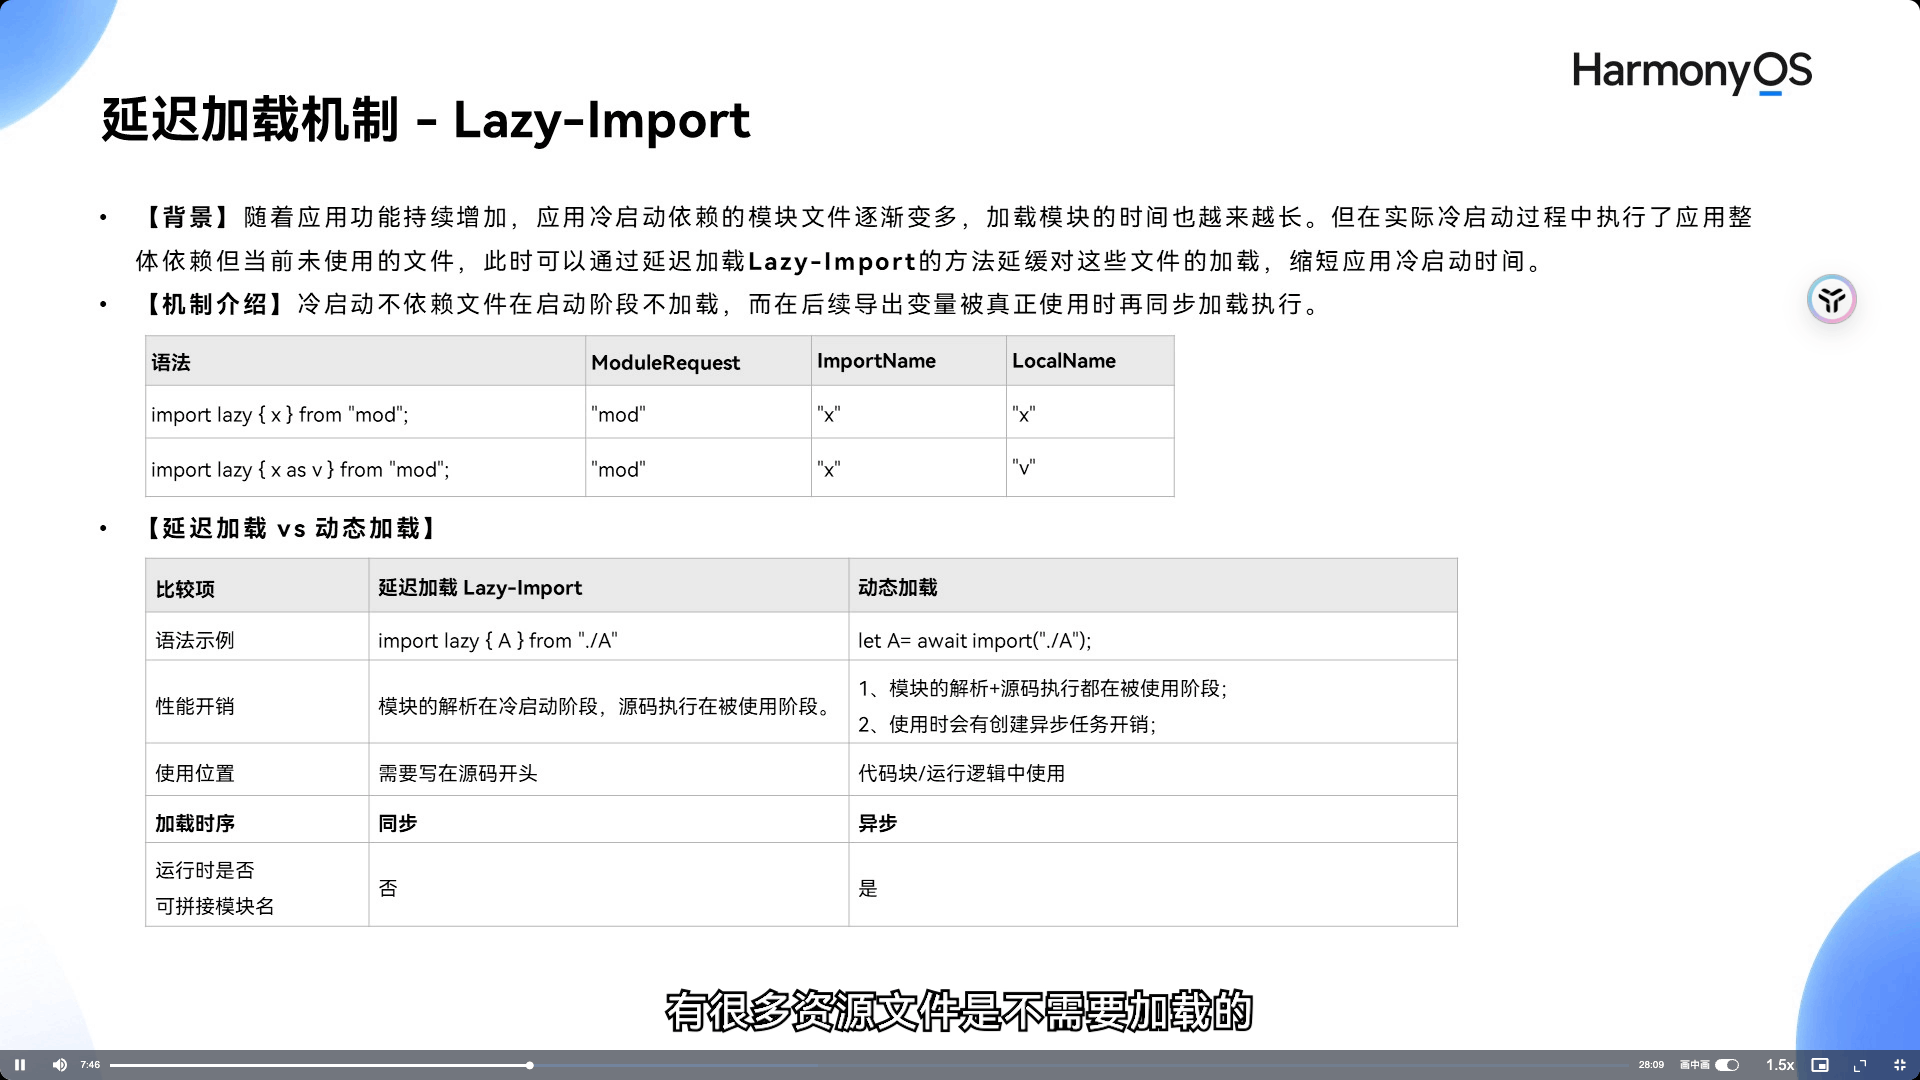Screen dimensions: 1920x1080
Task: Click the 28:09 total duration label
Action: click(x=1651, y=1065)
